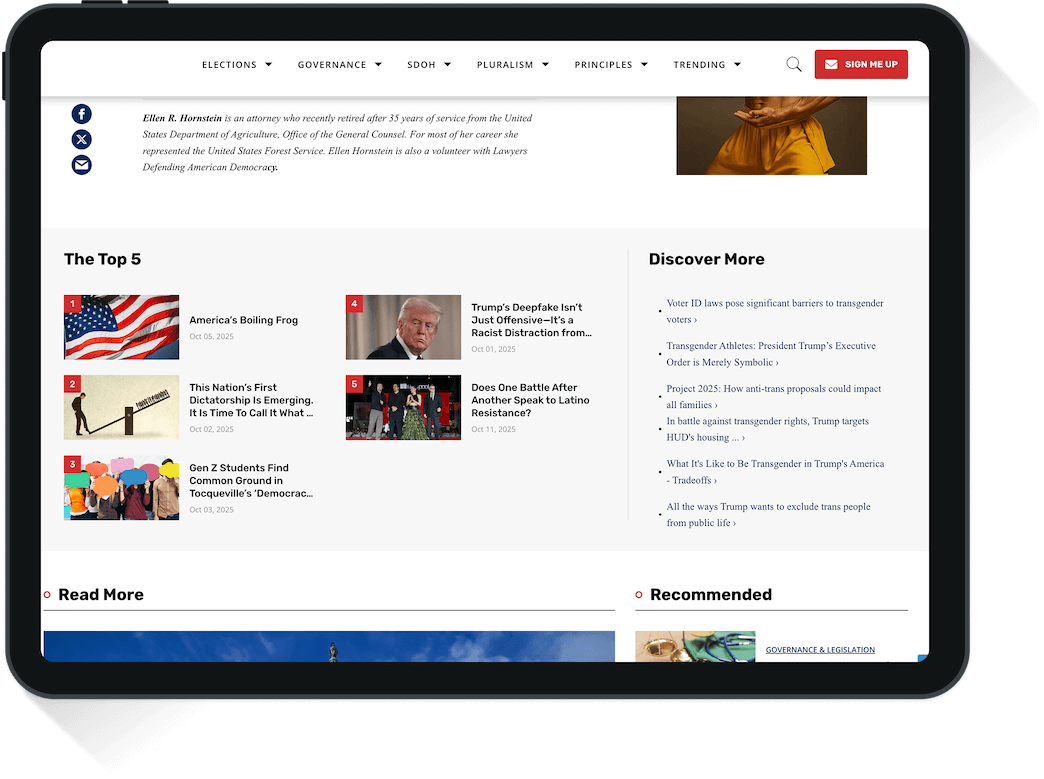This screenshot has height=779, width=1044.
Task: Share the article on Facebook
Action: coord(81,113)
